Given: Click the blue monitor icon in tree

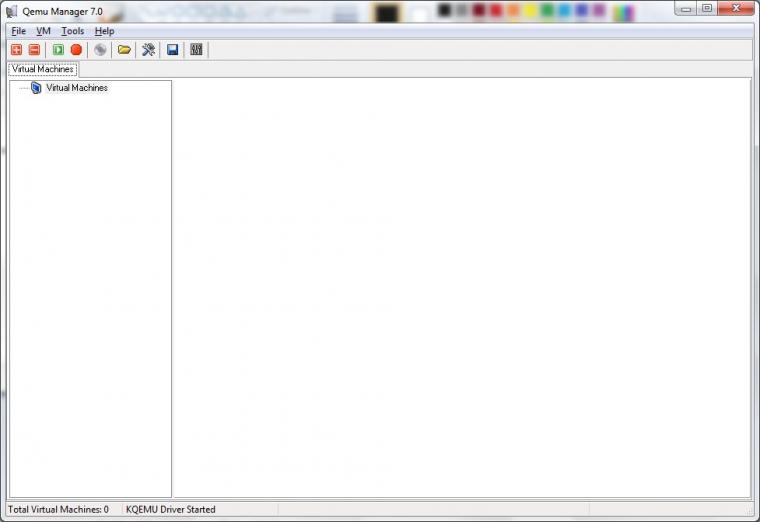Looking at the screenshot, I should (36, 88).
